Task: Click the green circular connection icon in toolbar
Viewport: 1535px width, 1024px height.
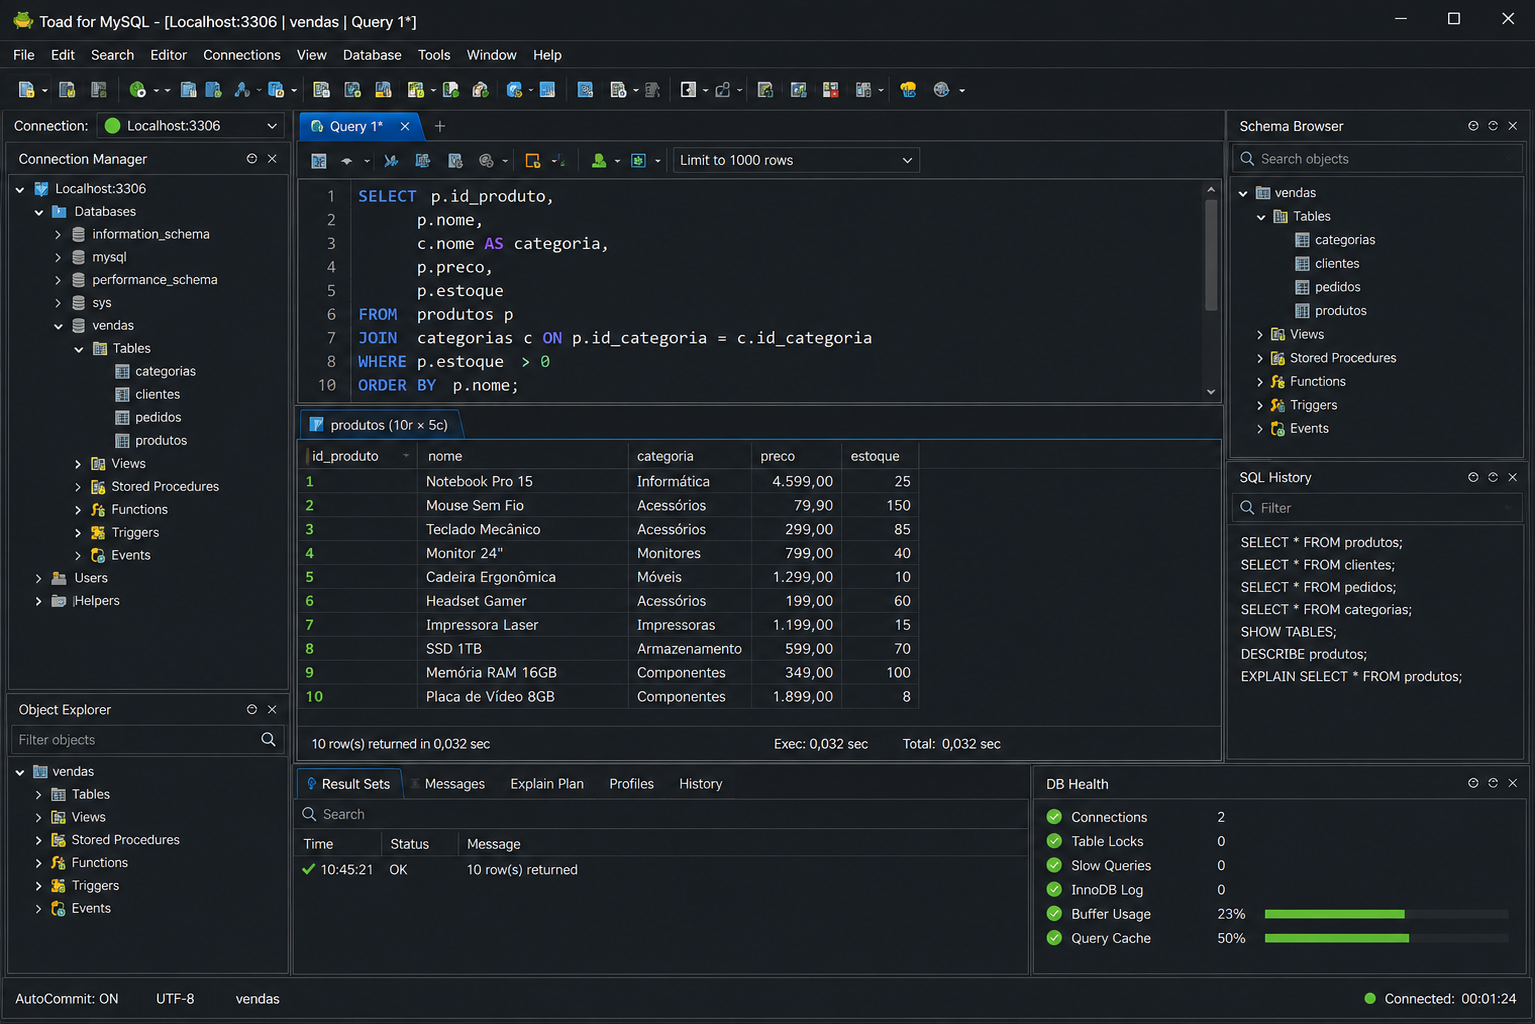Action: pyautogui.click(x=138, y=90)
